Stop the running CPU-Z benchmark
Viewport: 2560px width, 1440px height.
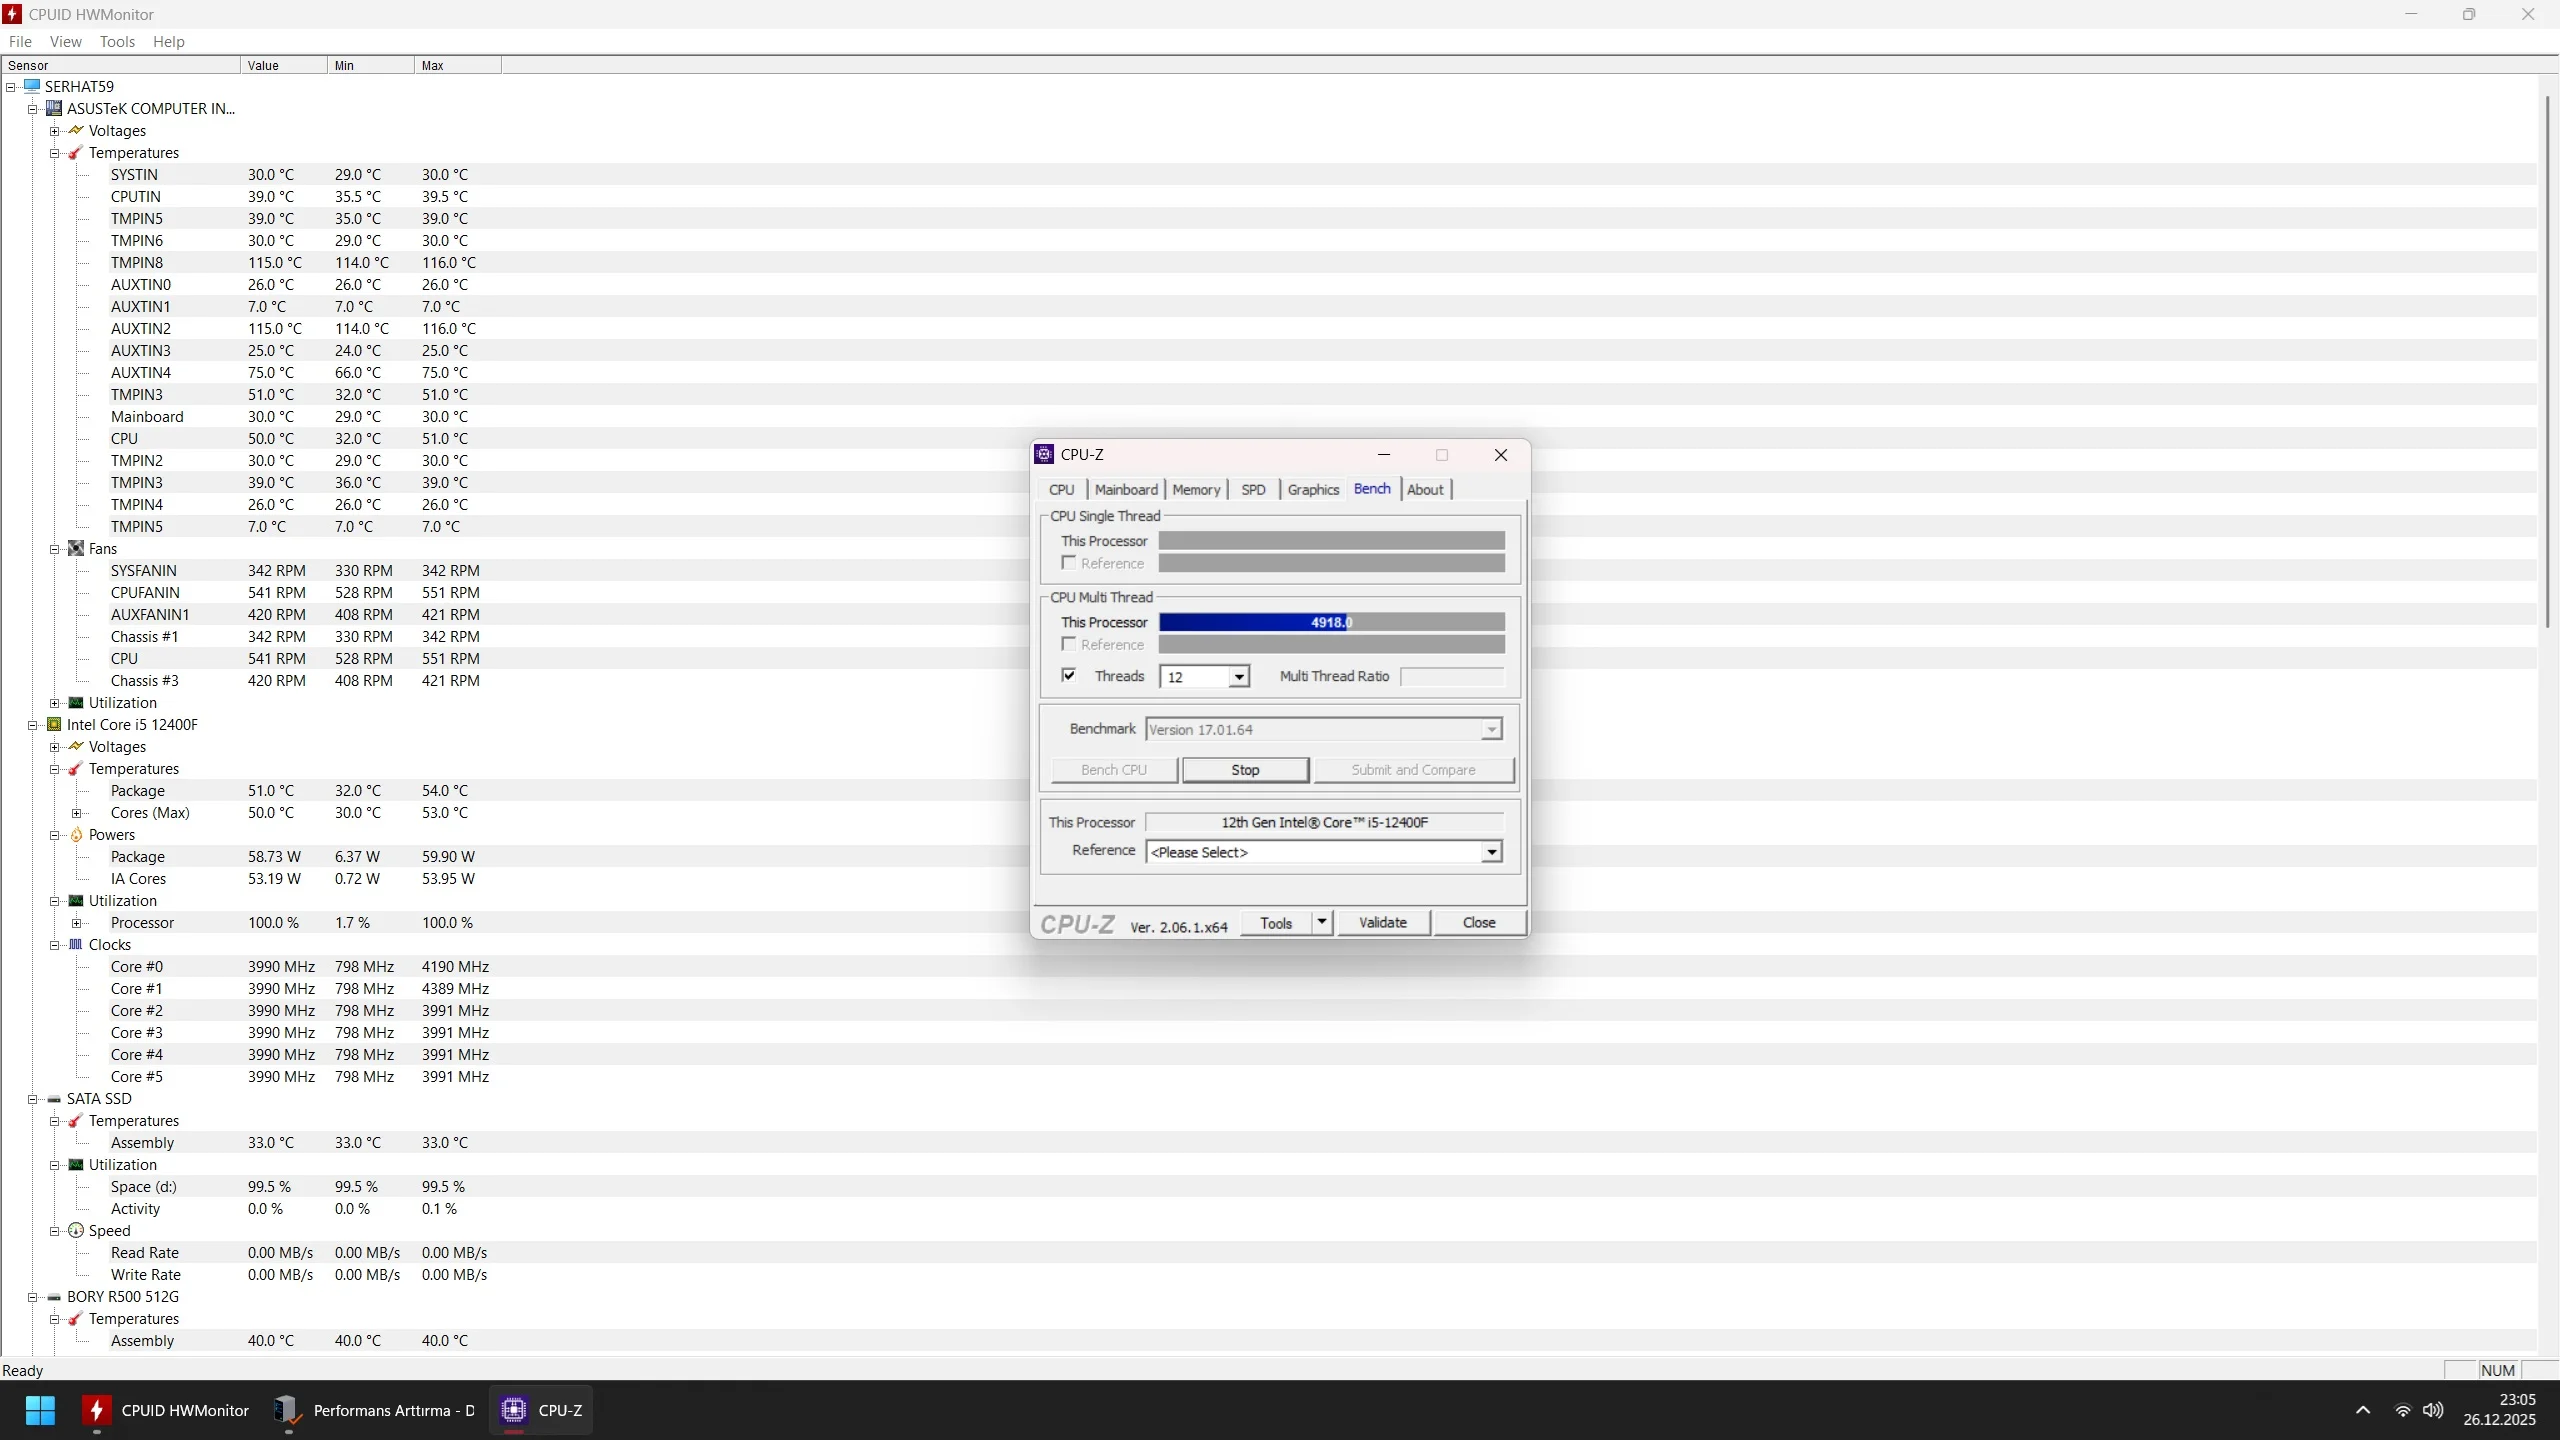click(1245, 769)
